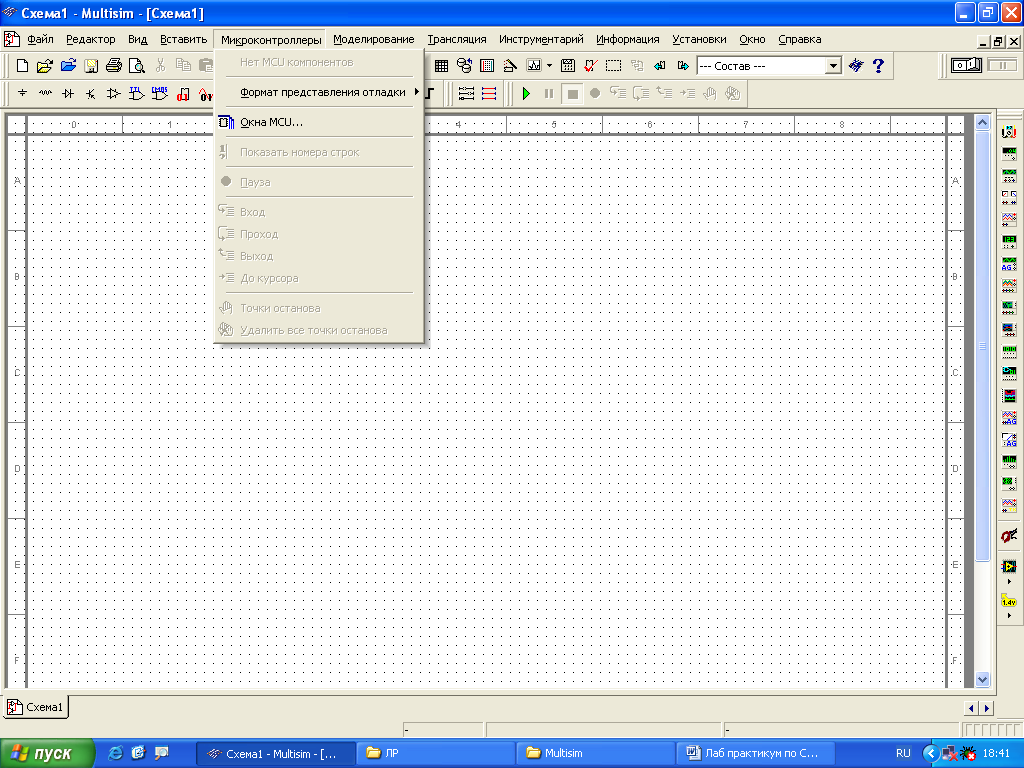
Task: Launch Internet Explorer from quick launch
Action: coord(116,753)
